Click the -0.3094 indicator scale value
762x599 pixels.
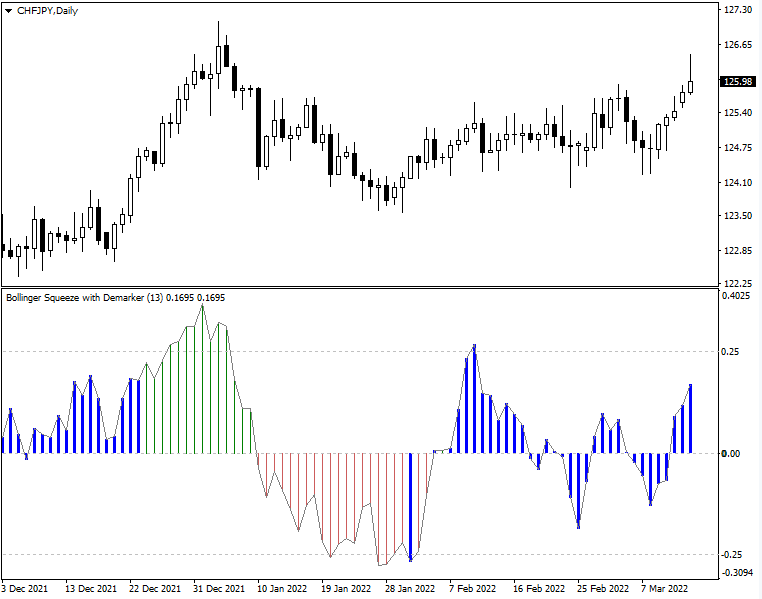pyautogui.click(x=738, y=573)
